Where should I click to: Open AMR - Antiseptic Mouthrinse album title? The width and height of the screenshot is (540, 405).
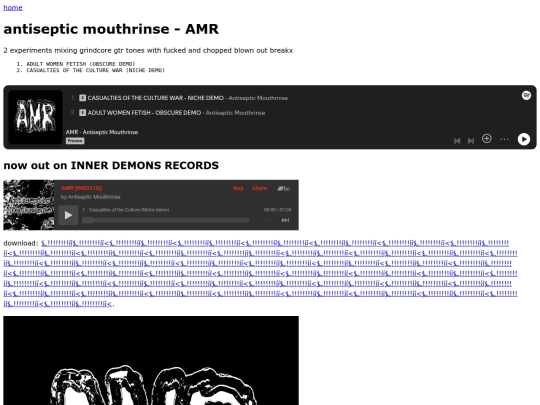pyautogui.click(x=102, y=132)
